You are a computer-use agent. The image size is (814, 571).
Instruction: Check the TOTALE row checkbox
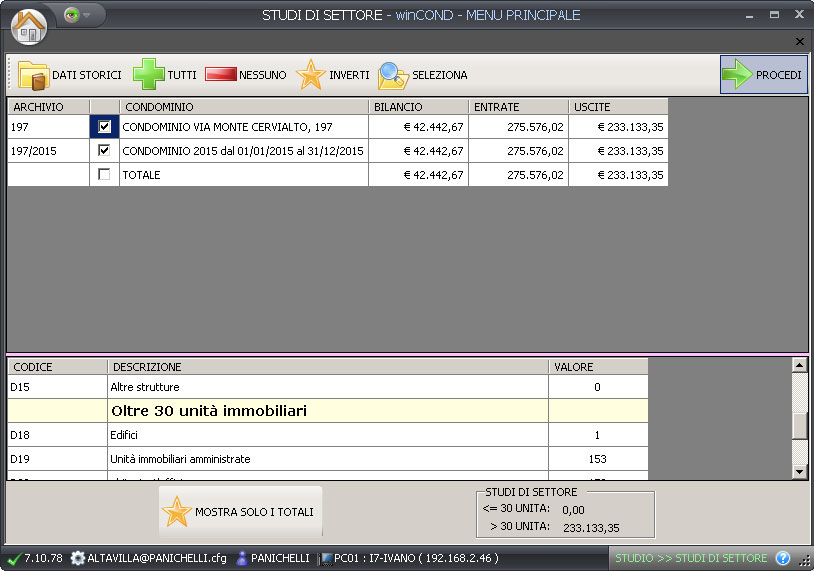[x=105, y=175]
